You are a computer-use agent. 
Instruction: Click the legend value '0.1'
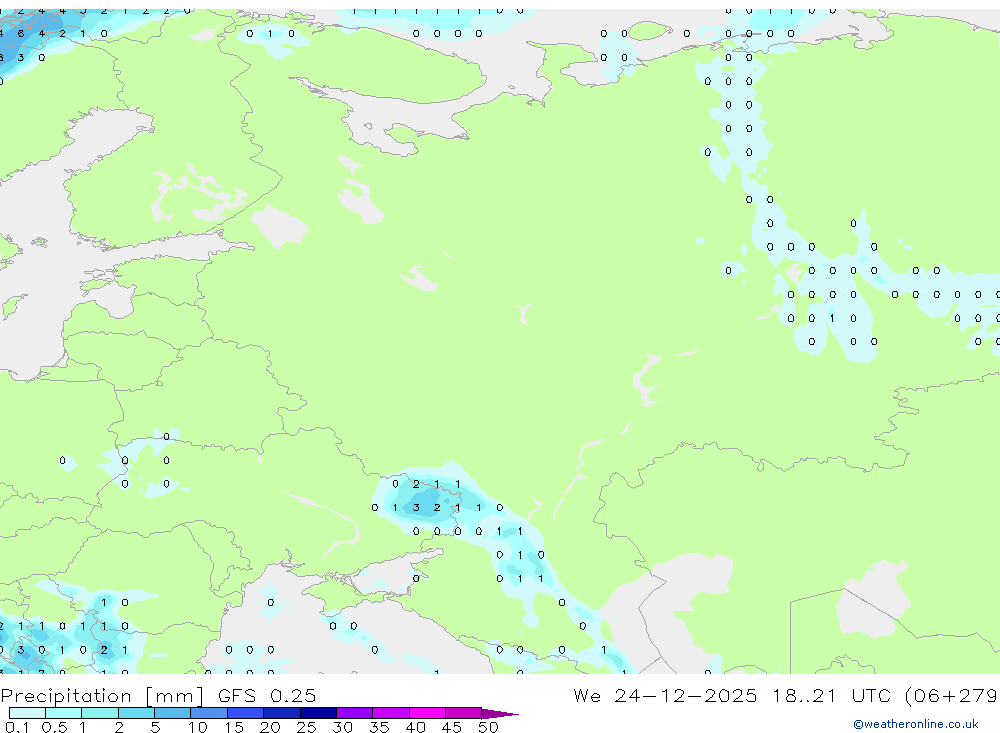click(x=17, y=727)
